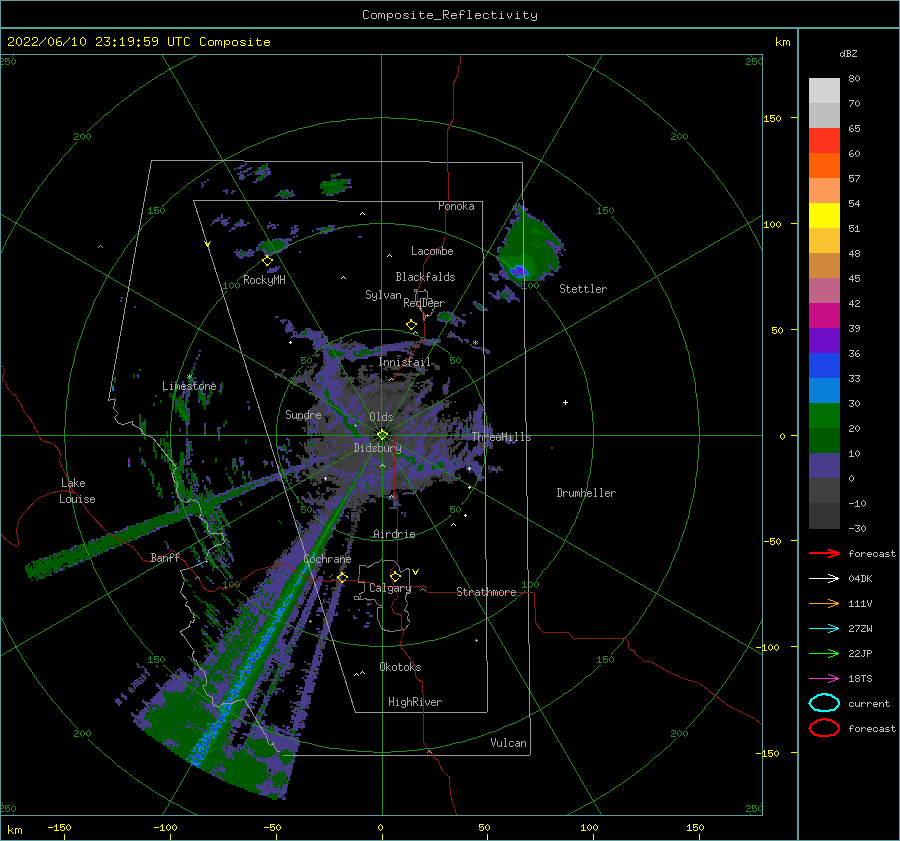Click the 80 dBZ value in legend
The width and height of the screenshot is (900, 841).
[854, 79]
